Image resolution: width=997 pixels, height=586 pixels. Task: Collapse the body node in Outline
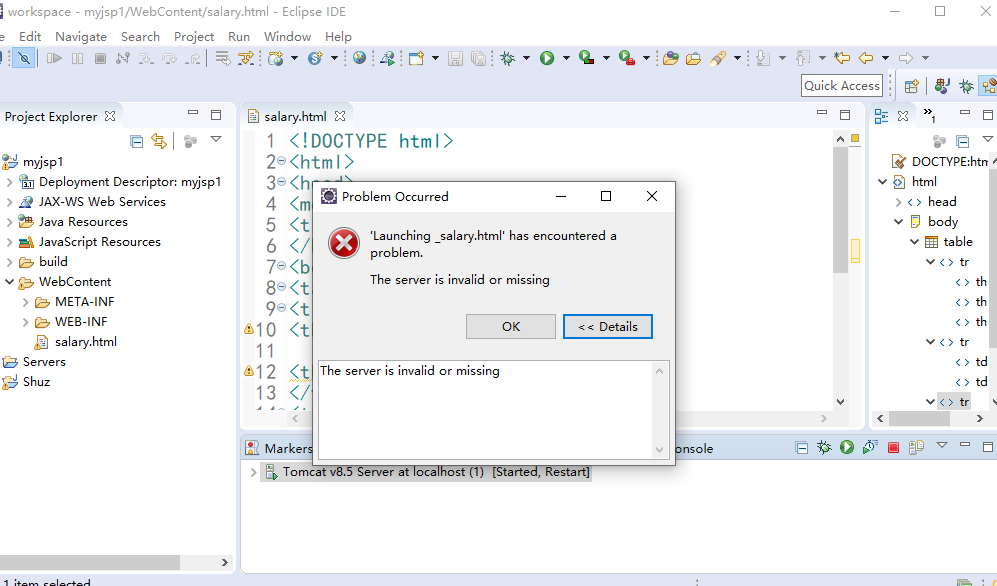(x=898, y=222)
